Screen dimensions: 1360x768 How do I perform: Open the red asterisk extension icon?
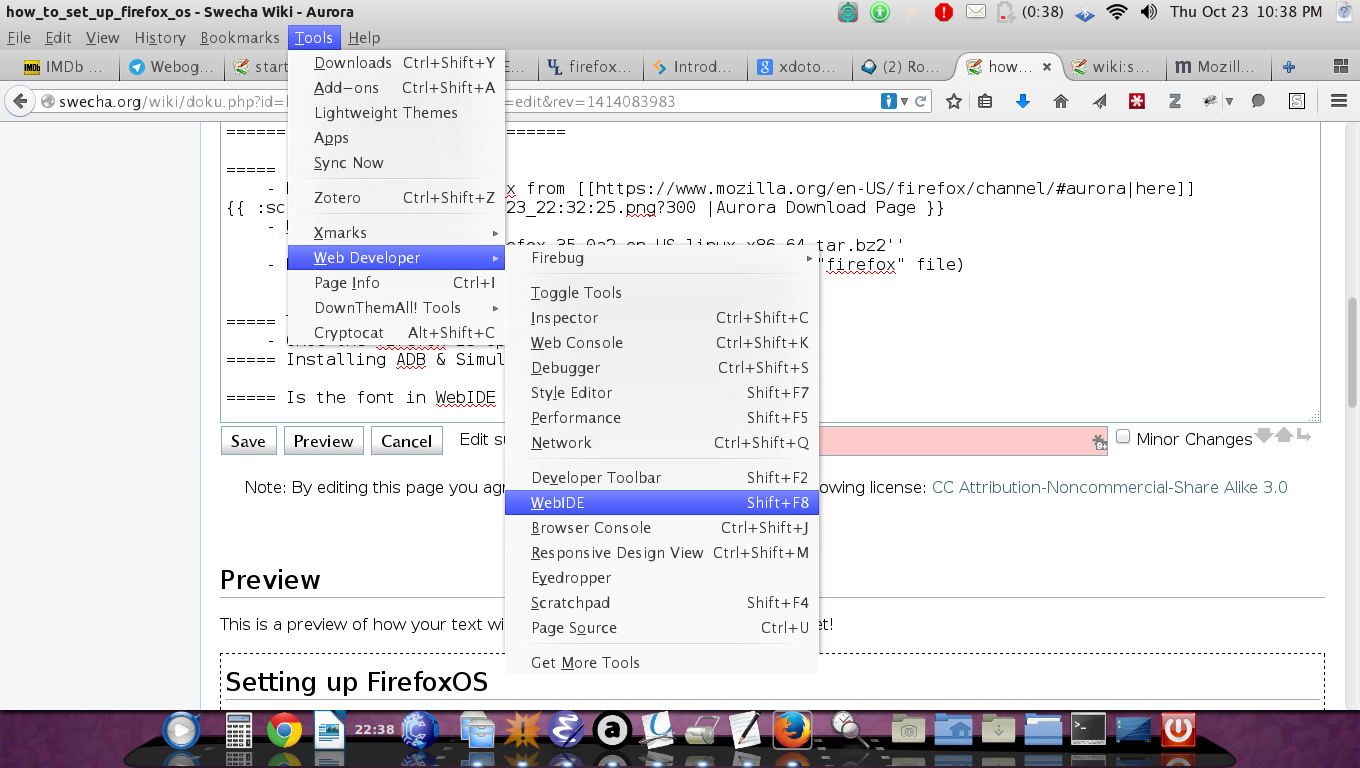pyautogui.click(x=1137, y=101)
